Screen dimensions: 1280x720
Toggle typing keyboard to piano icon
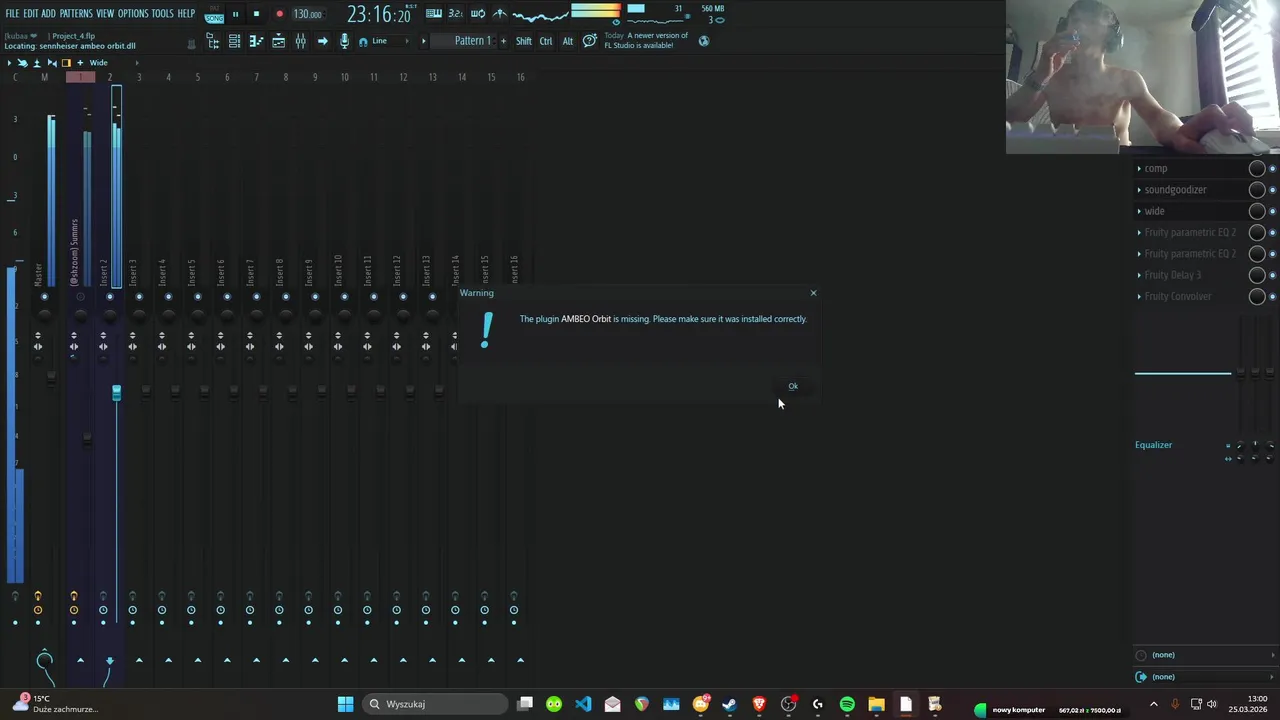point(434,14)
